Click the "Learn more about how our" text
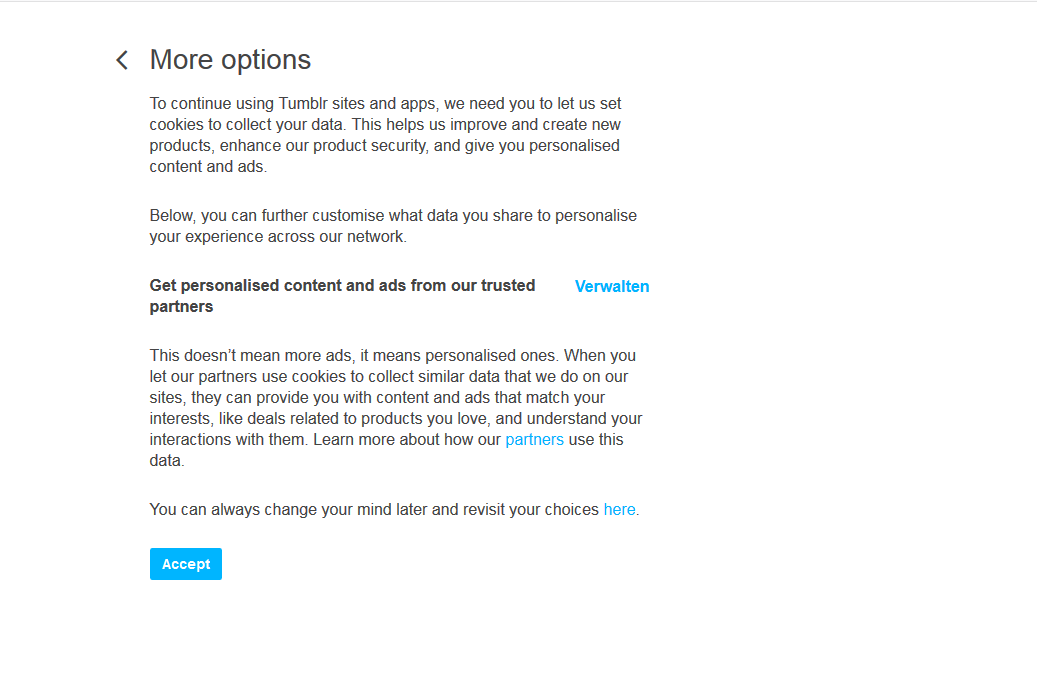 (407, 439)
